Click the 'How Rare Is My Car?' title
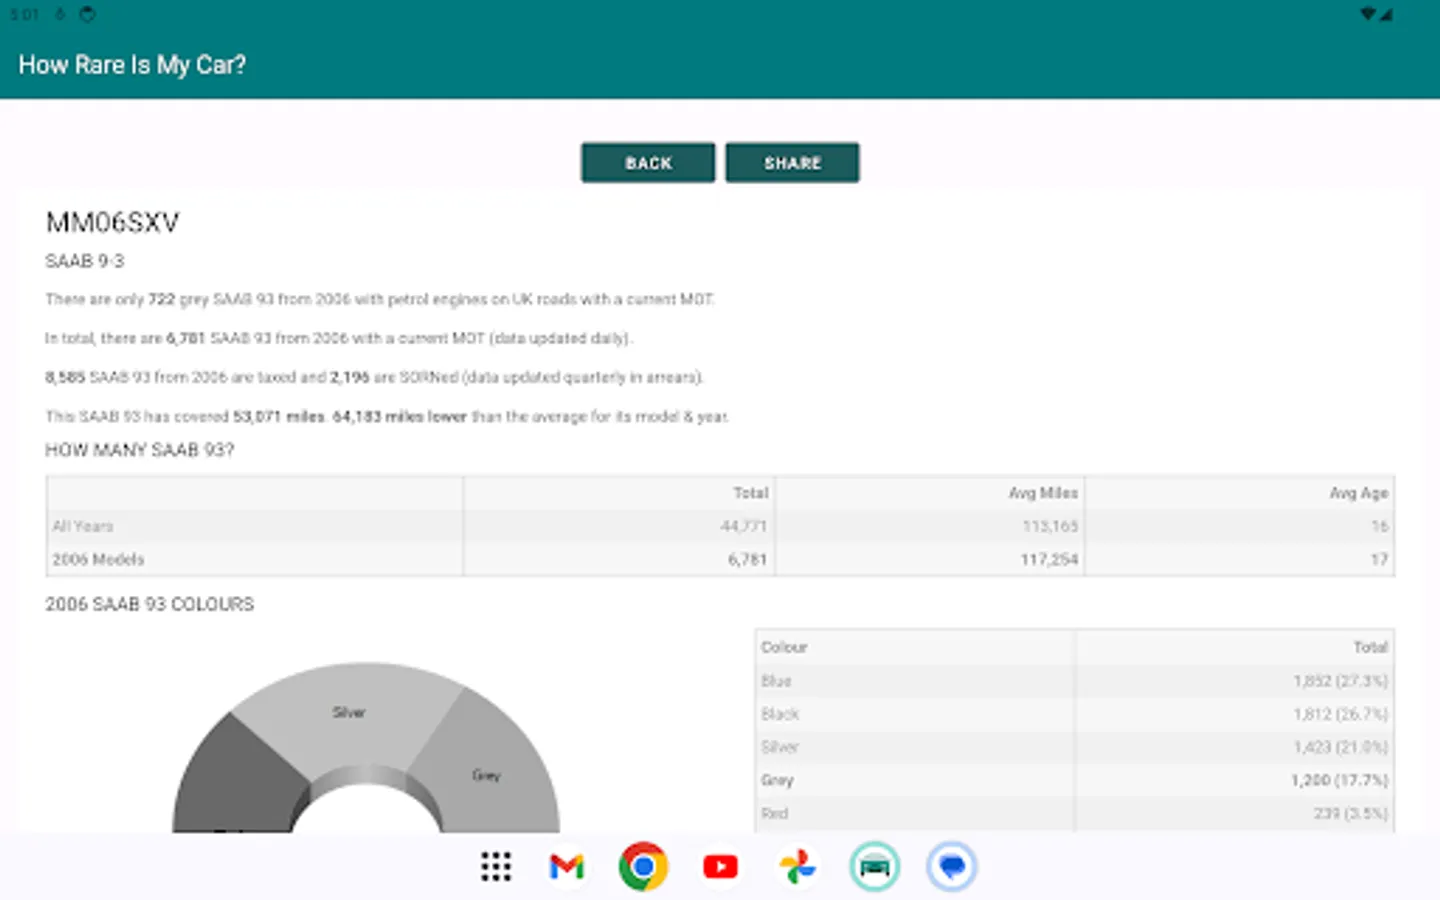This screenshot has width=1440, height=900. point(132,65)
